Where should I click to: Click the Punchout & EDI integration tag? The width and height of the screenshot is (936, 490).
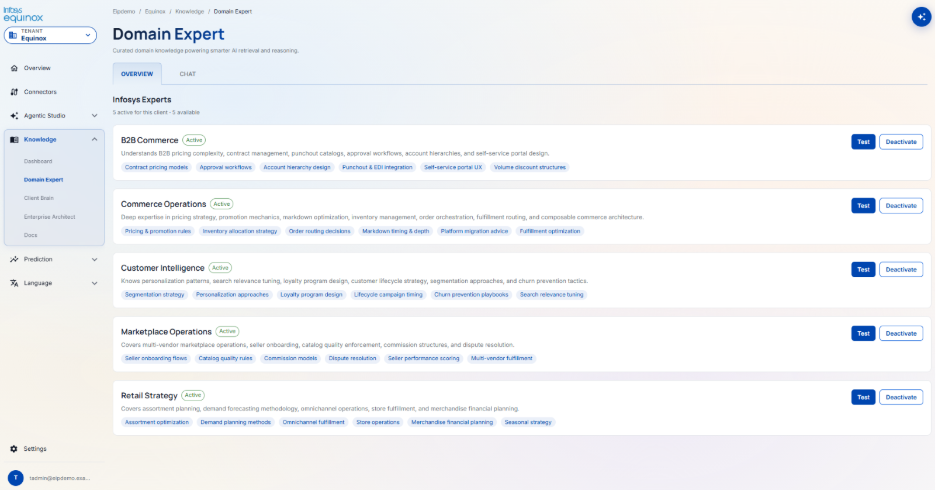click(377, 168)
